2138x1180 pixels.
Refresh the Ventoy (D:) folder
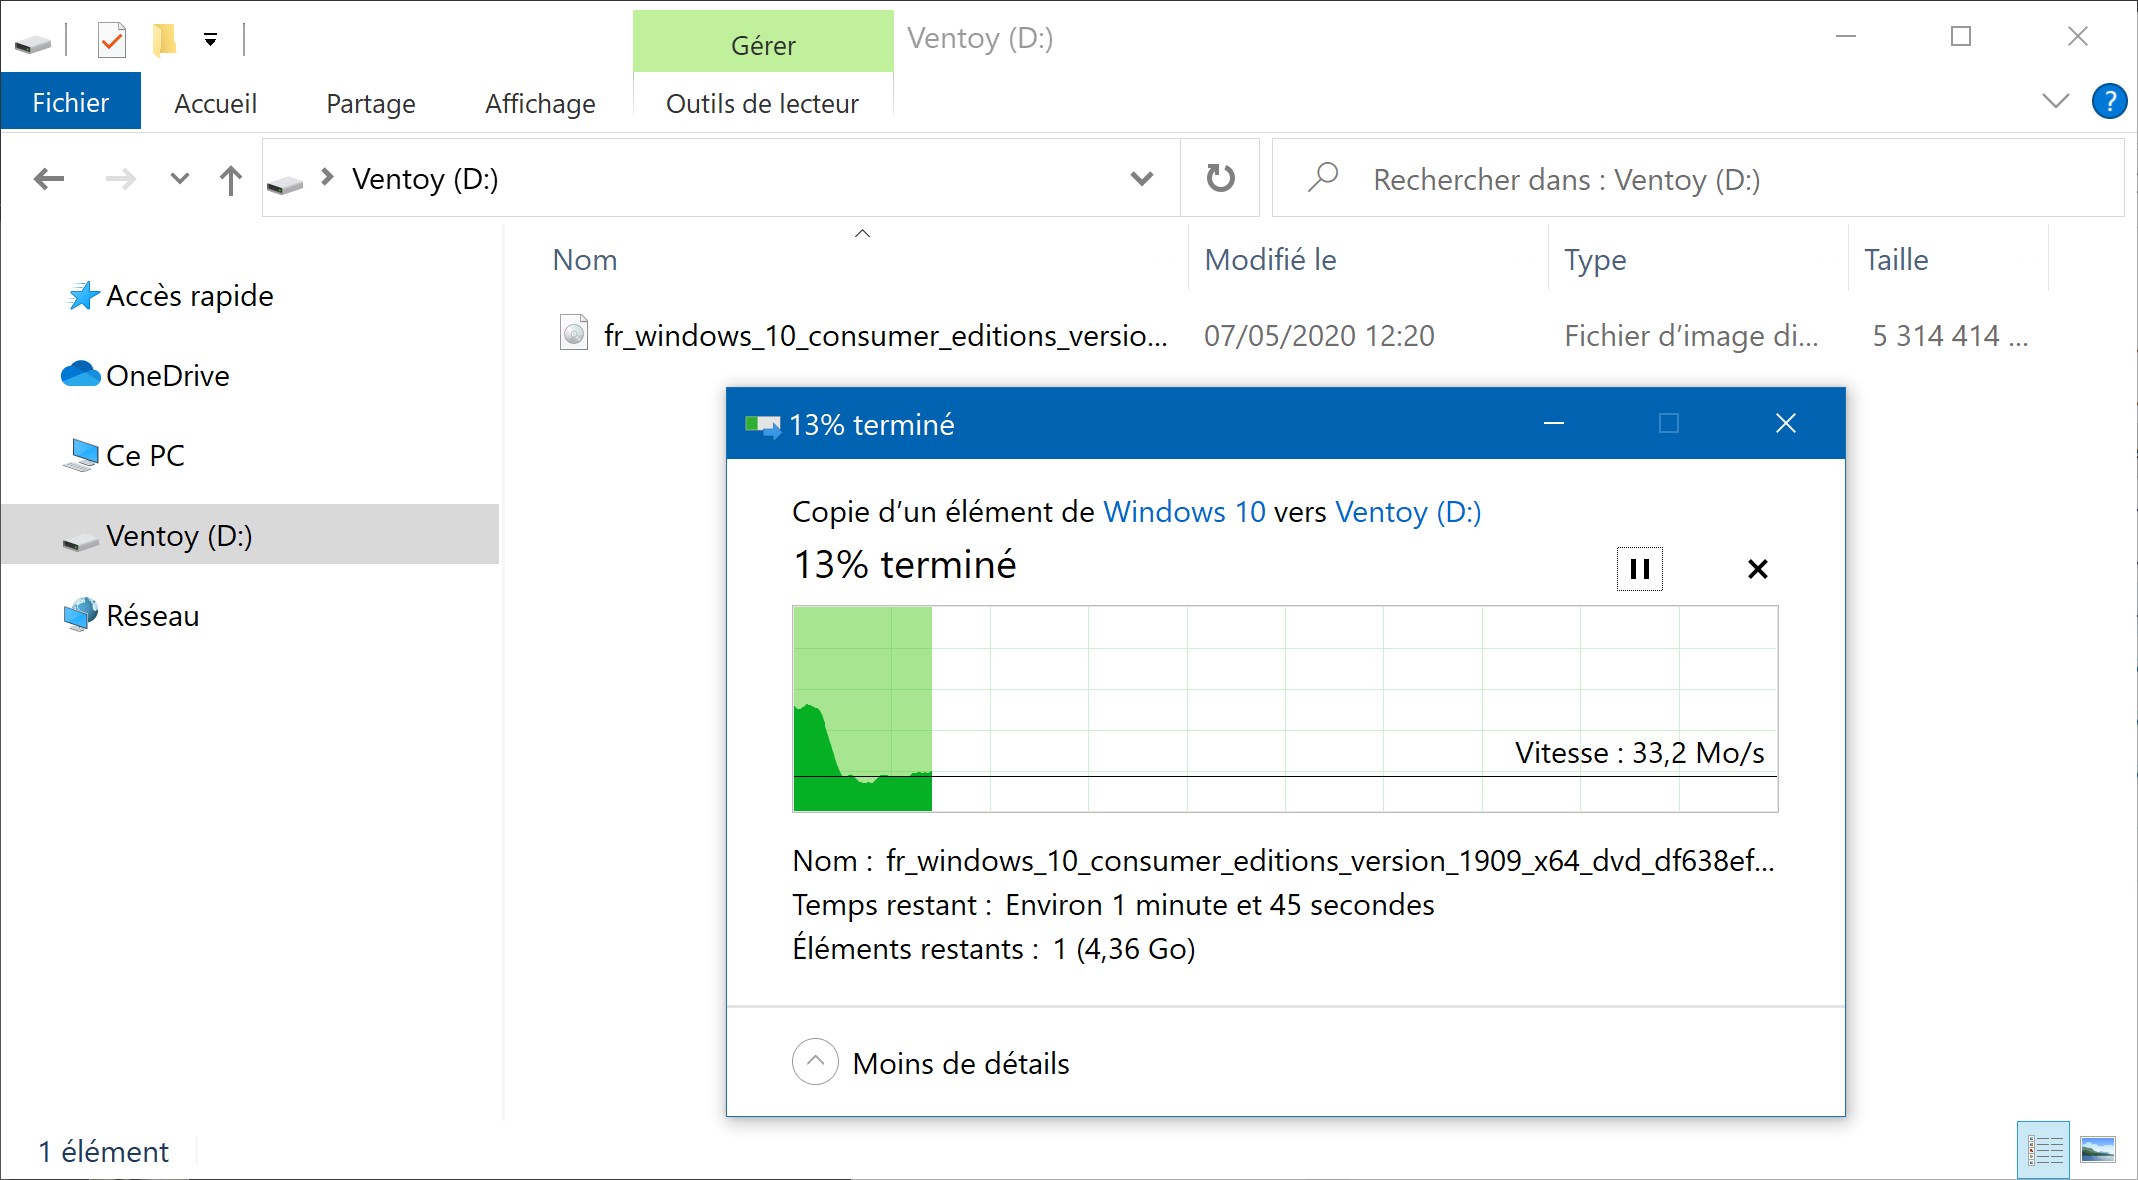click(1220, 178)
